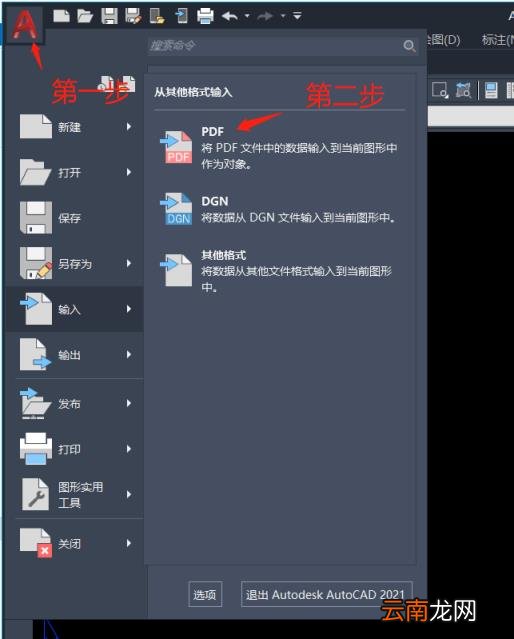514x639 pixels.
Task: Click the import page icon beside 输入
Action: pos(36,309)
